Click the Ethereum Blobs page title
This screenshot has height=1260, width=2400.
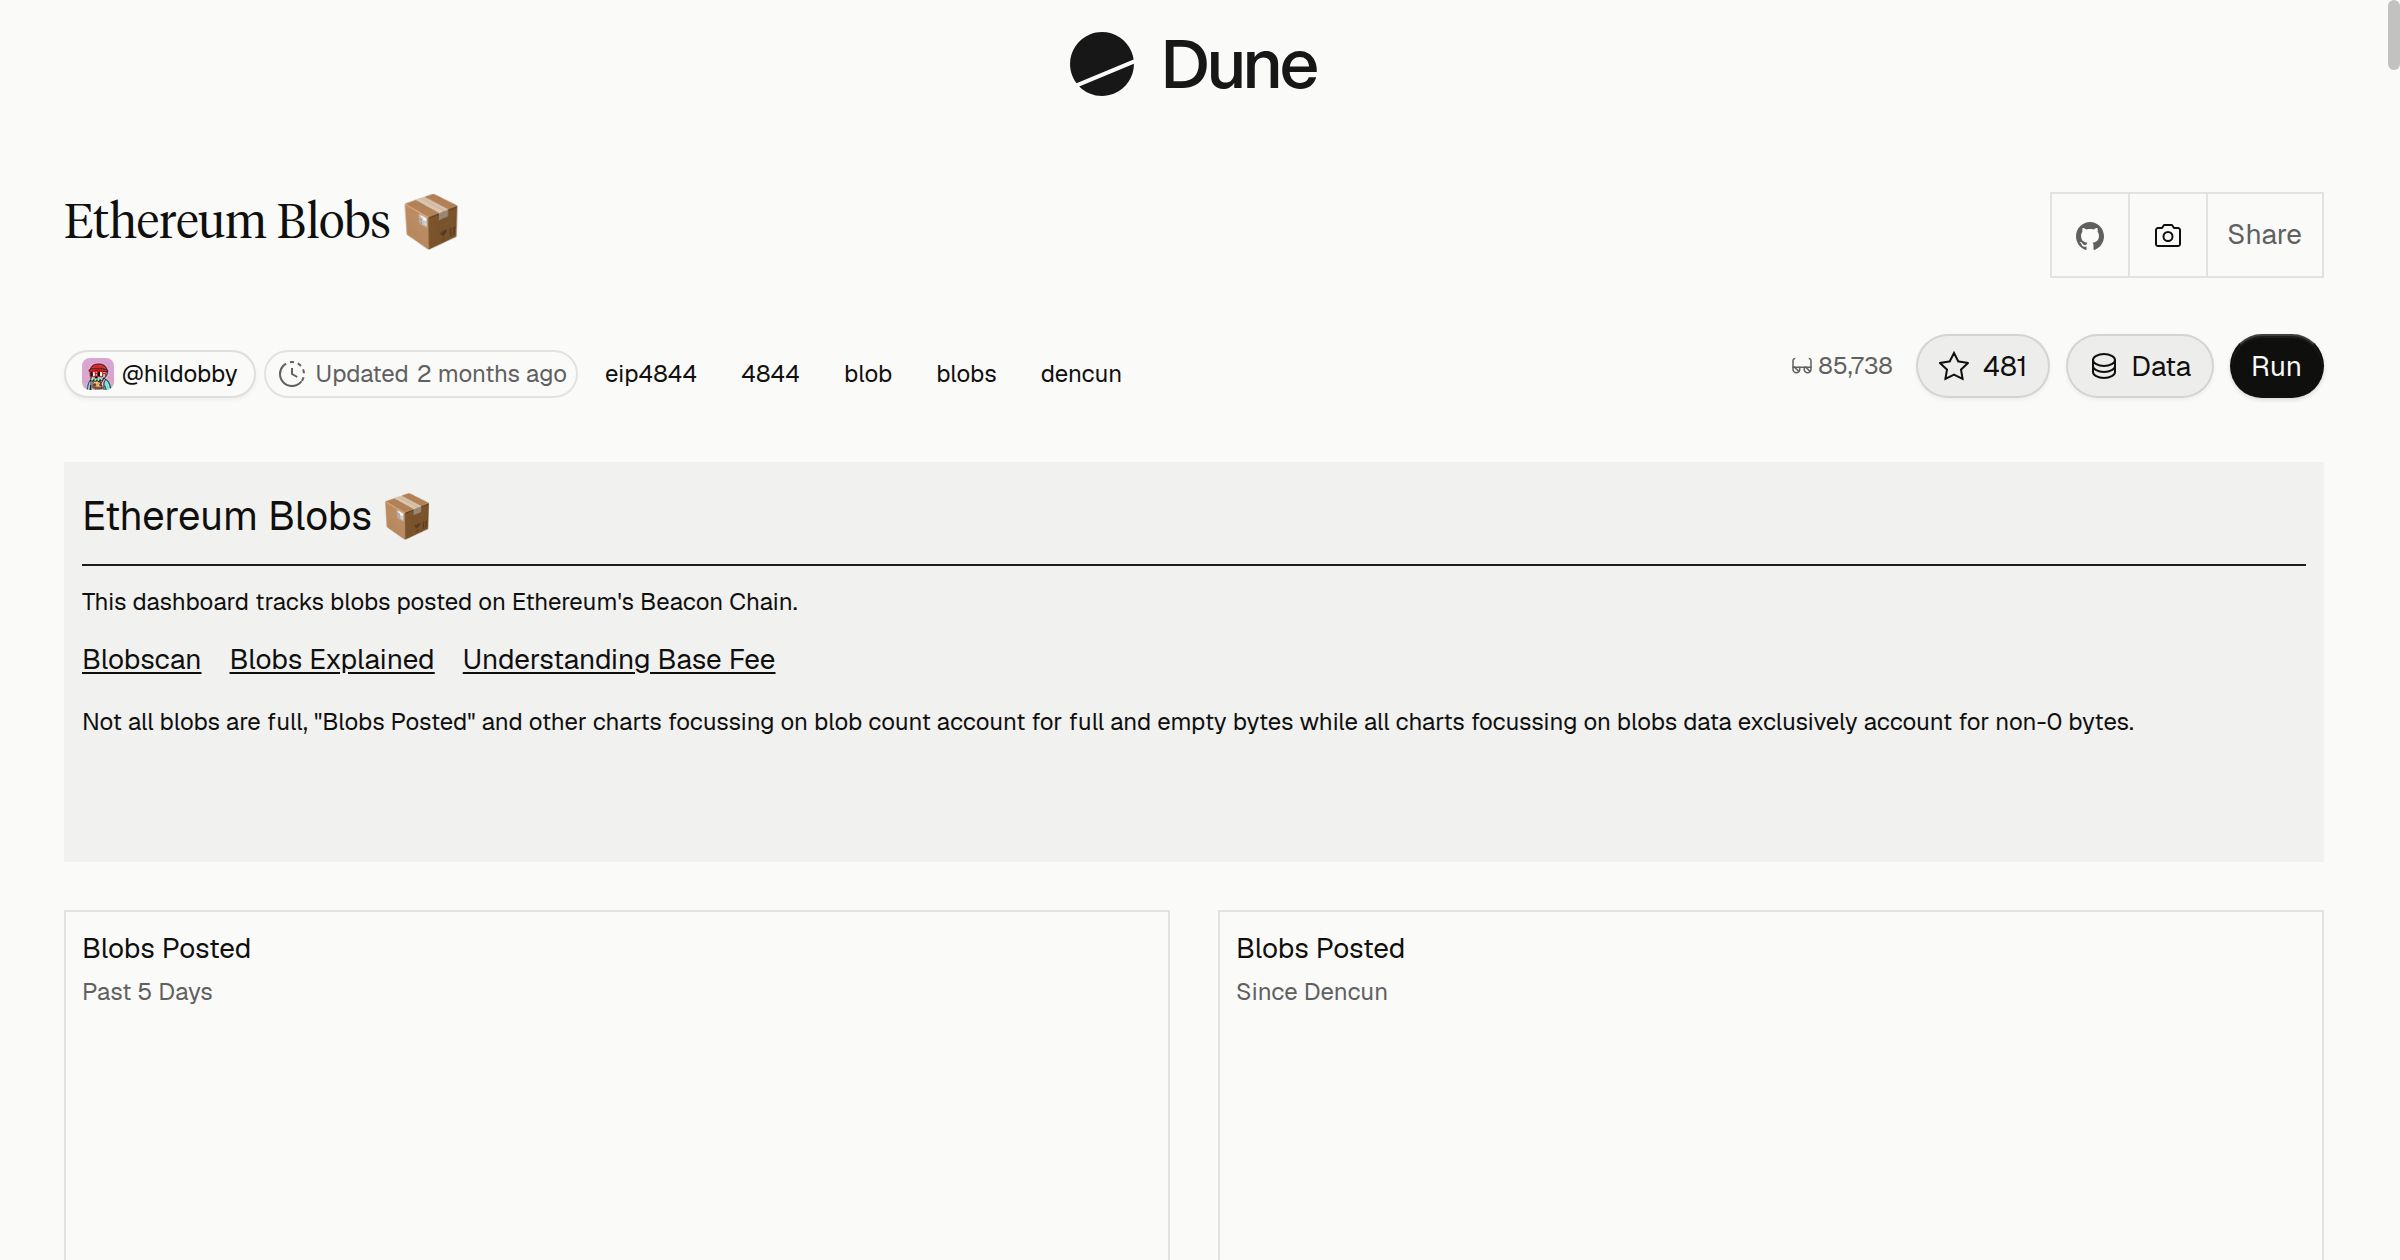coord(262,221)
